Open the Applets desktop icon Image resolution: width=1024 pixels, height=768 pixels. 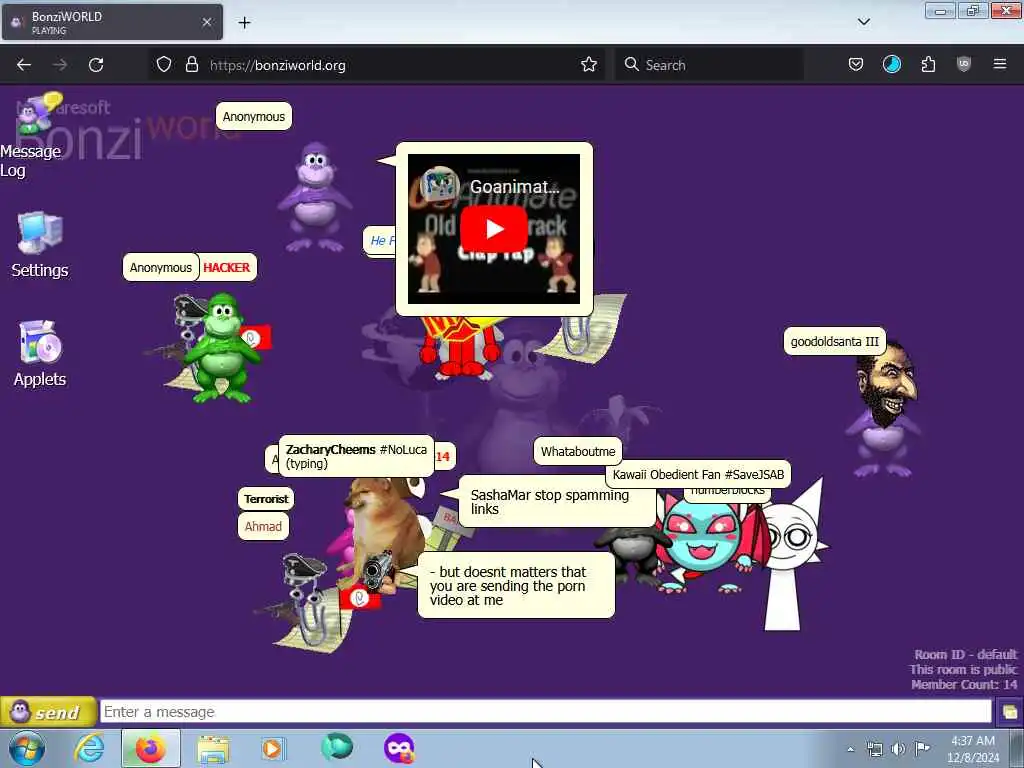39,354
